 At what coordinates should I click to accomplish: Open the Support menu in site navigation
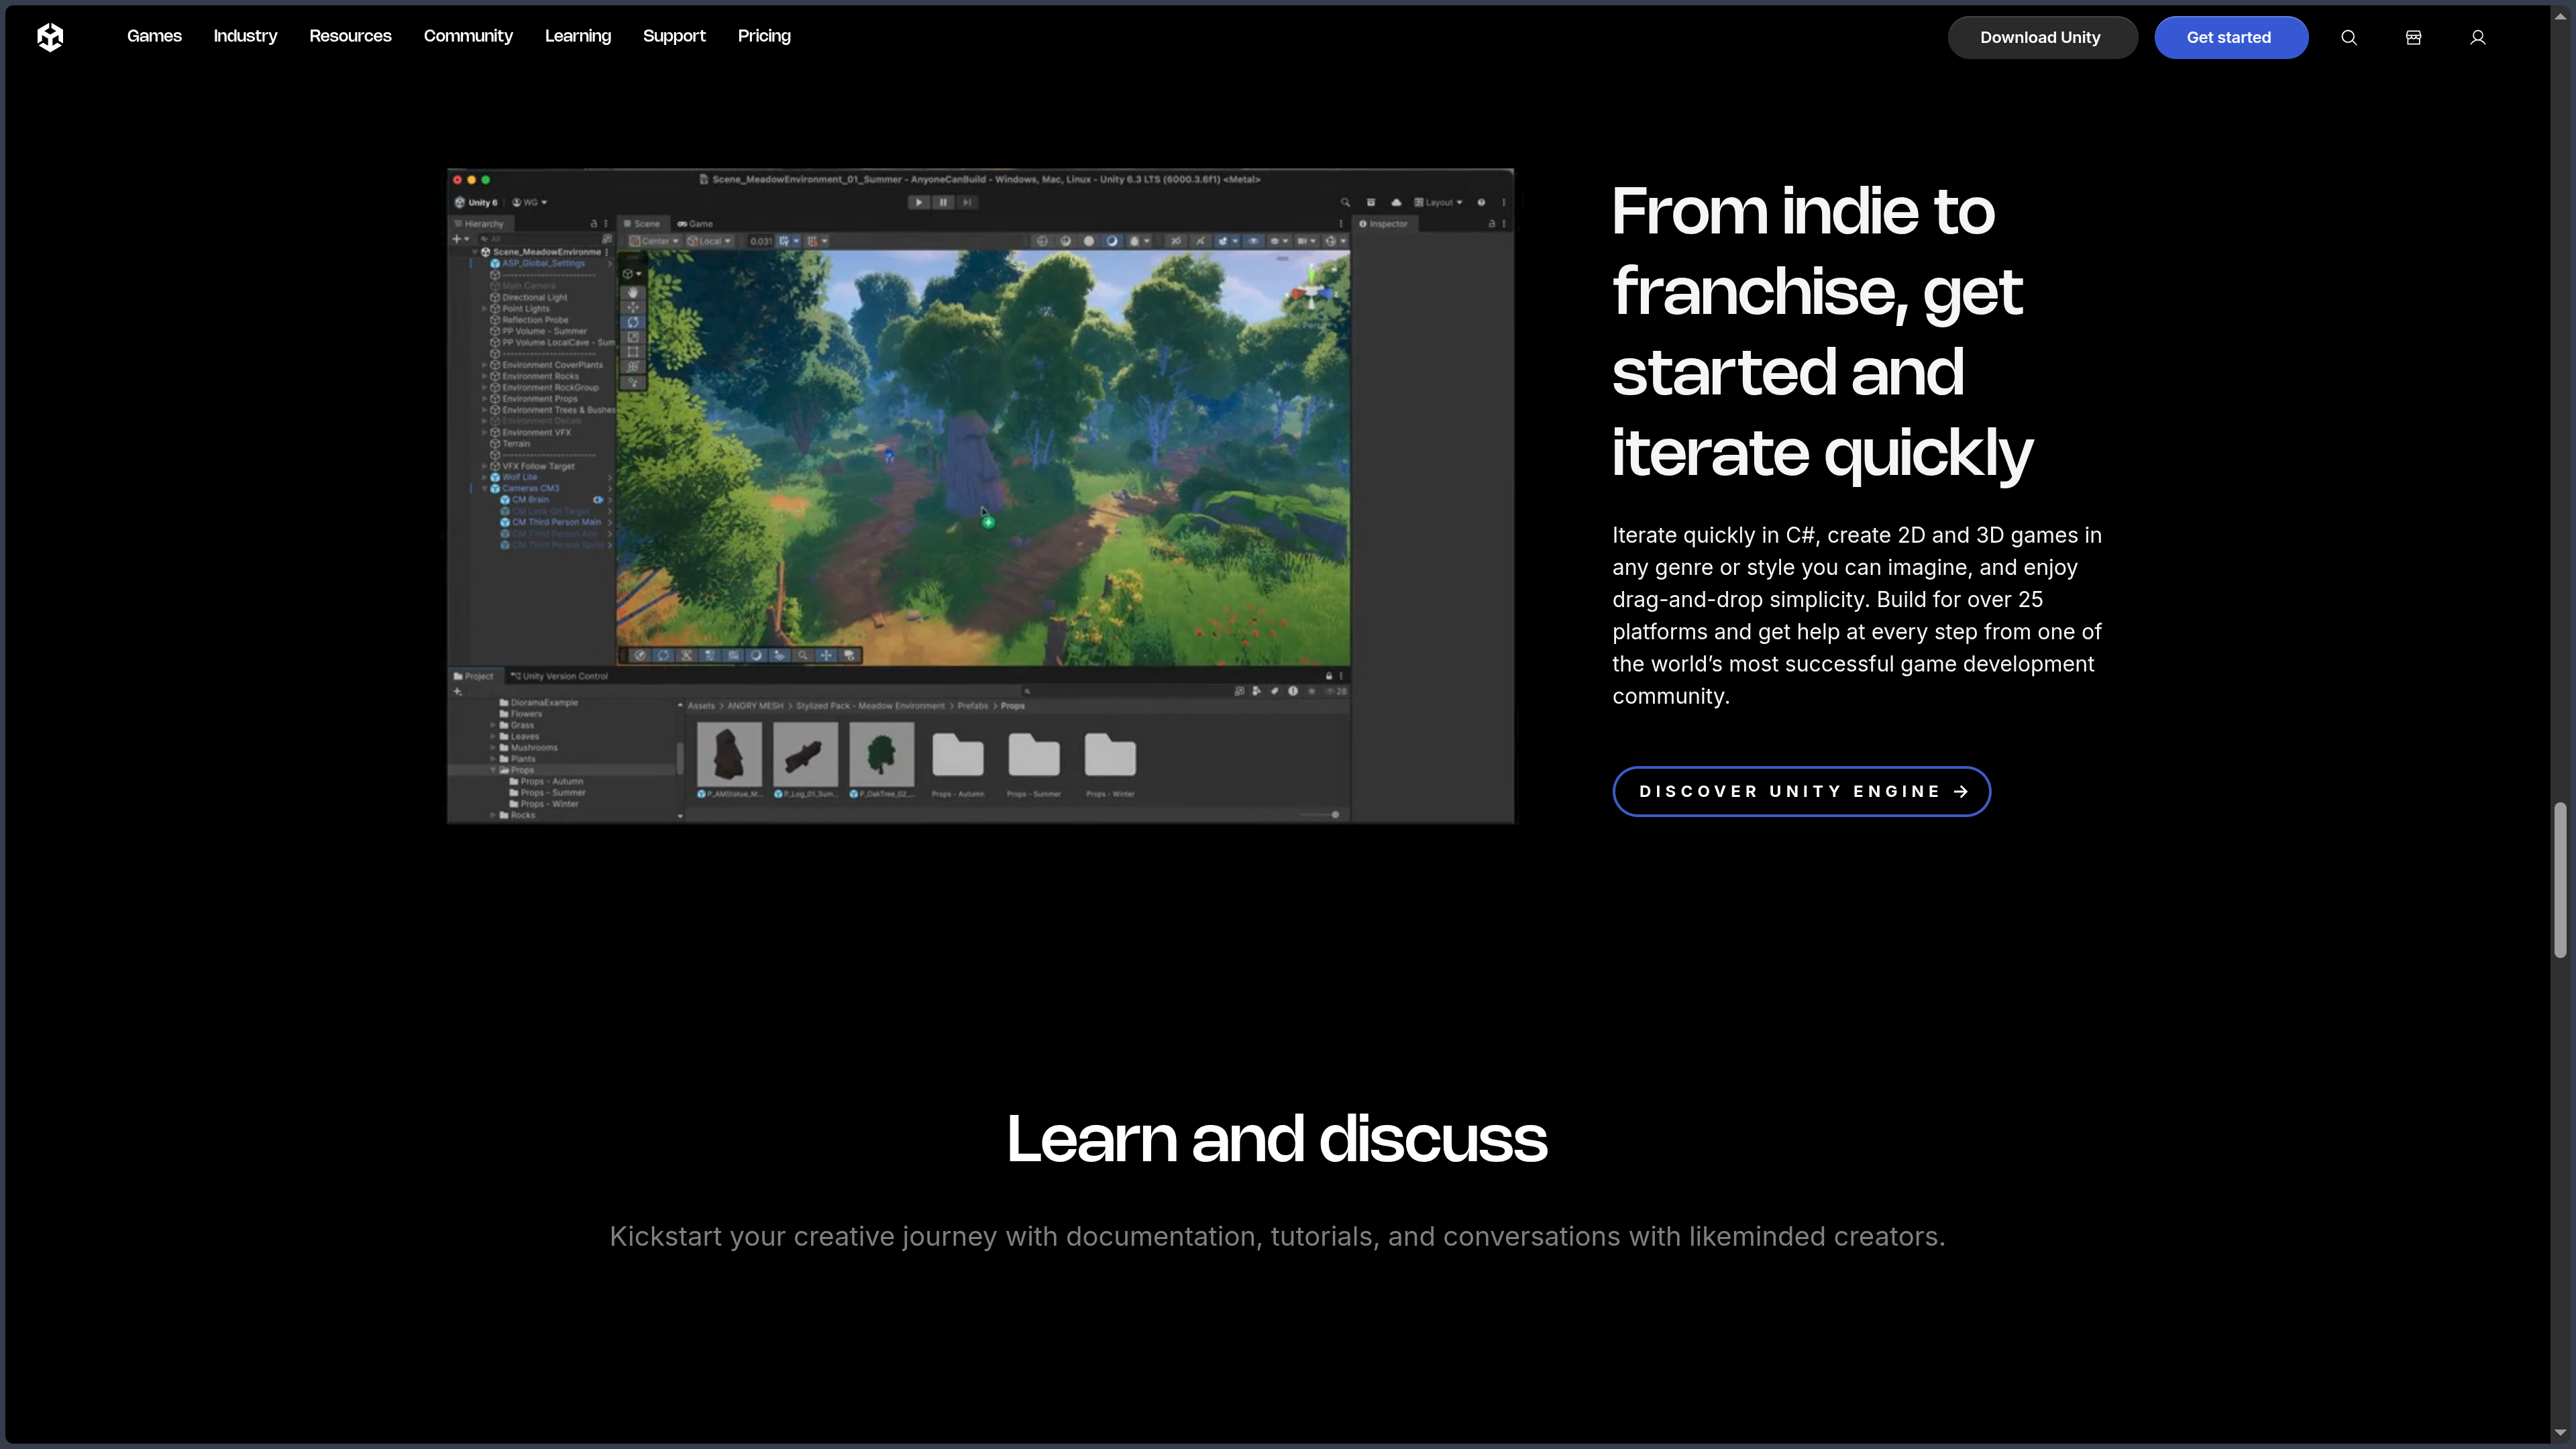674,36
